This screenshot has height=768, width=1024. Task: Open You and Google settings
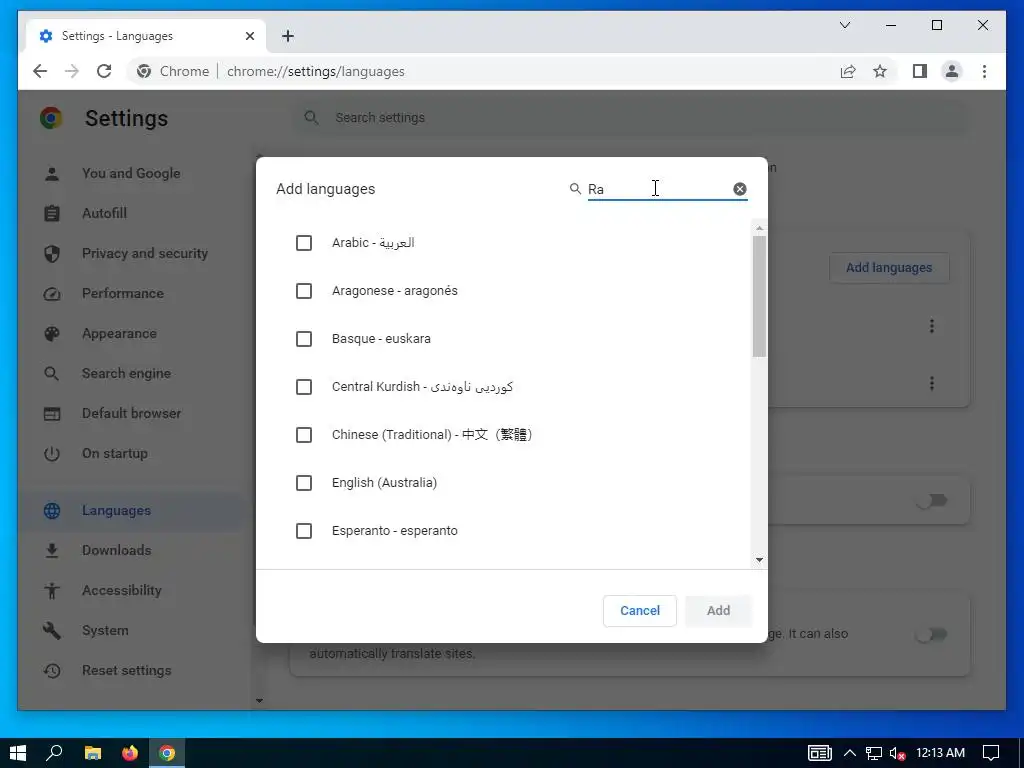coord(131,174)
